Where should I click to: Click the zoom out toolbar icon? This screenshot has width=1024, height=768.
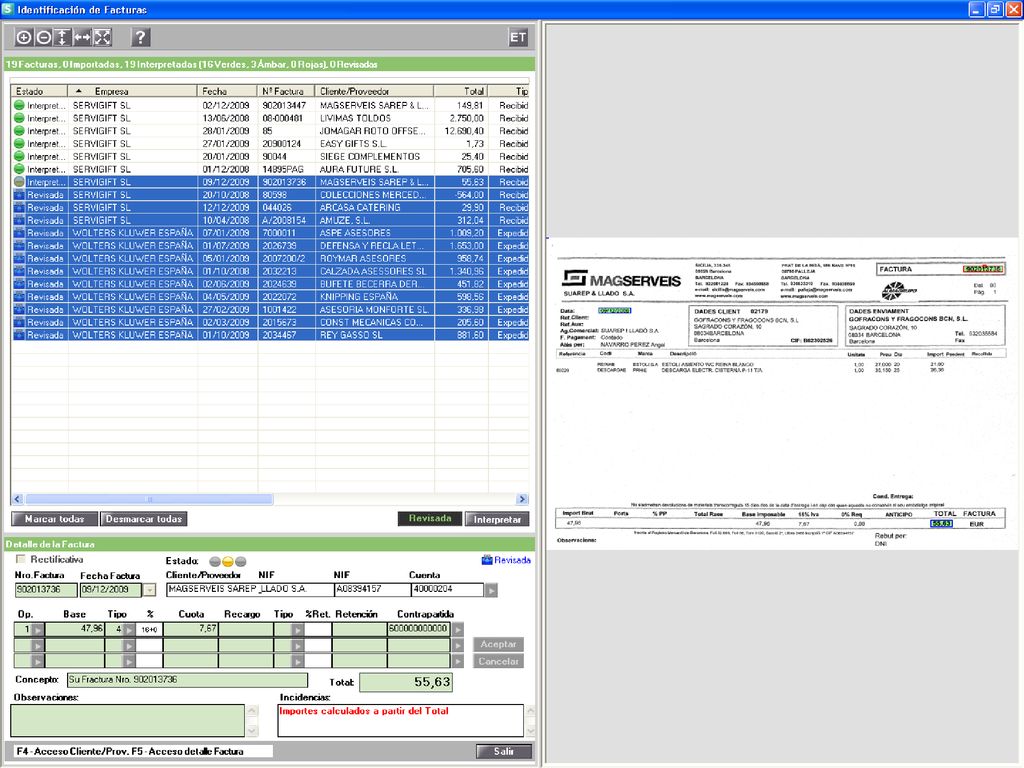click(x=43, y=37)
